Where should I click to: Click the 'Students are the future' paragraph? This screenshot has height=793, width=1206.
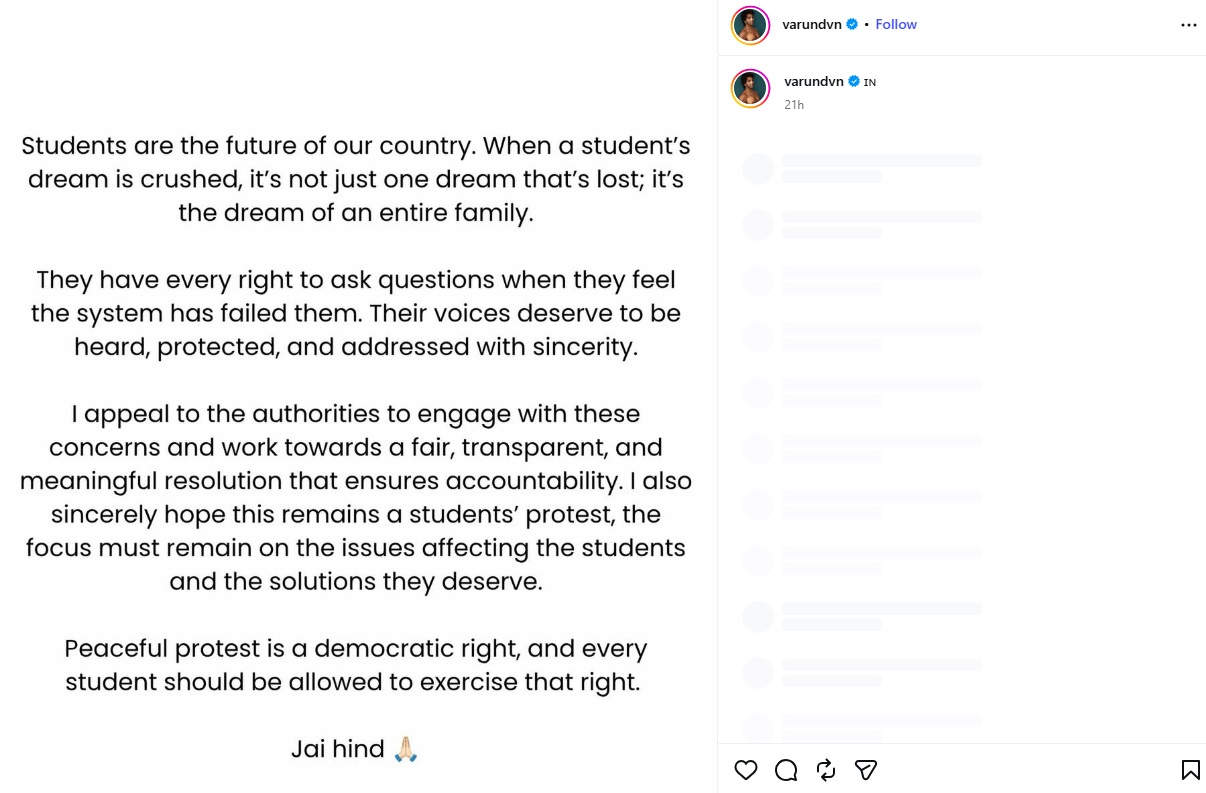pos(356,179)
